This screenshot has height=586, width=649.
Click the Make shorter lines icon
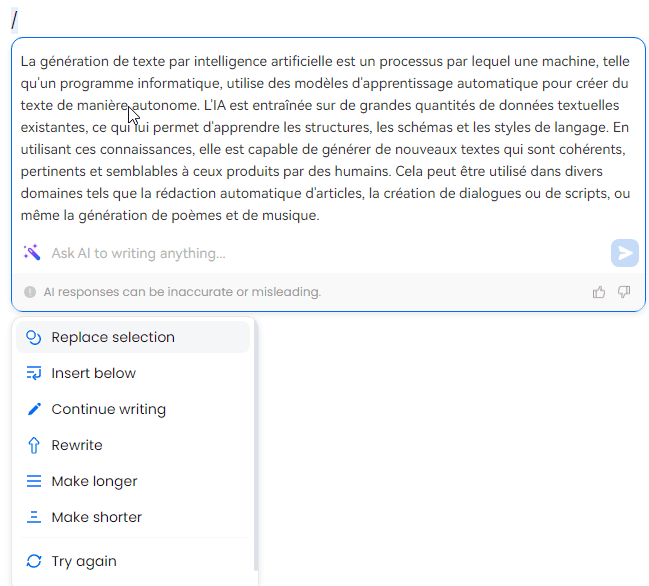[34, 517]
